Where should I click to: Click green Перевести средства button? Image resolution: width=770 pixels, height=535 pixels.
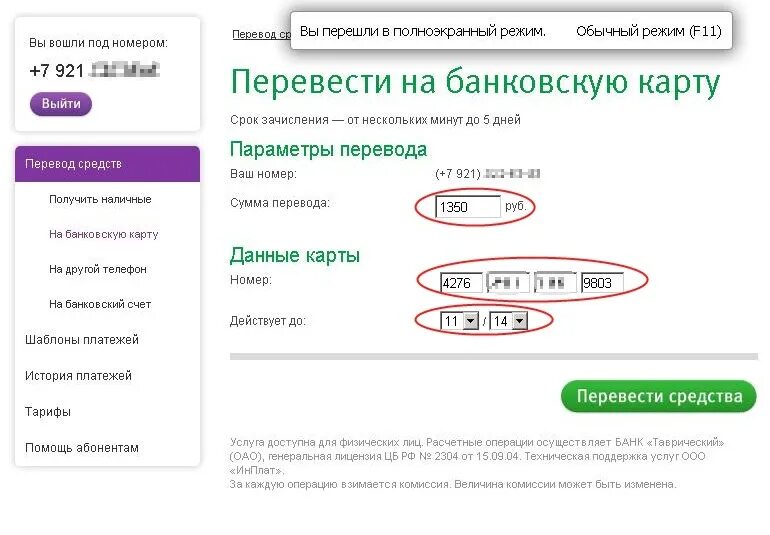pyautogui.click(x=659, y=396)
